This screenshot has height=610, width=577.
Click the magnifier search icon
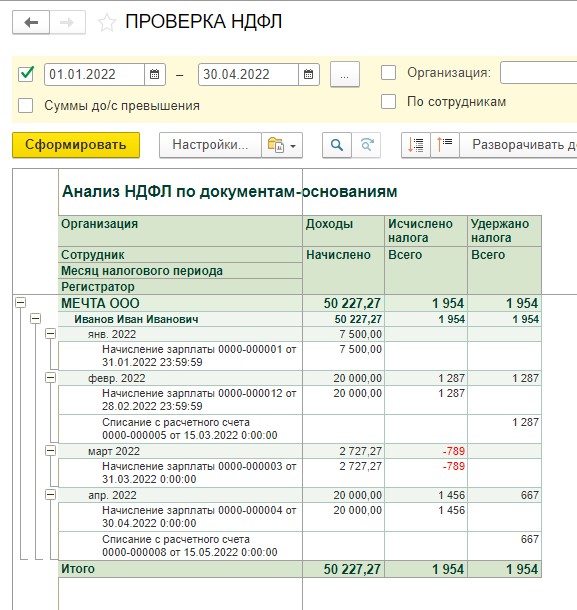pos(337,145)
